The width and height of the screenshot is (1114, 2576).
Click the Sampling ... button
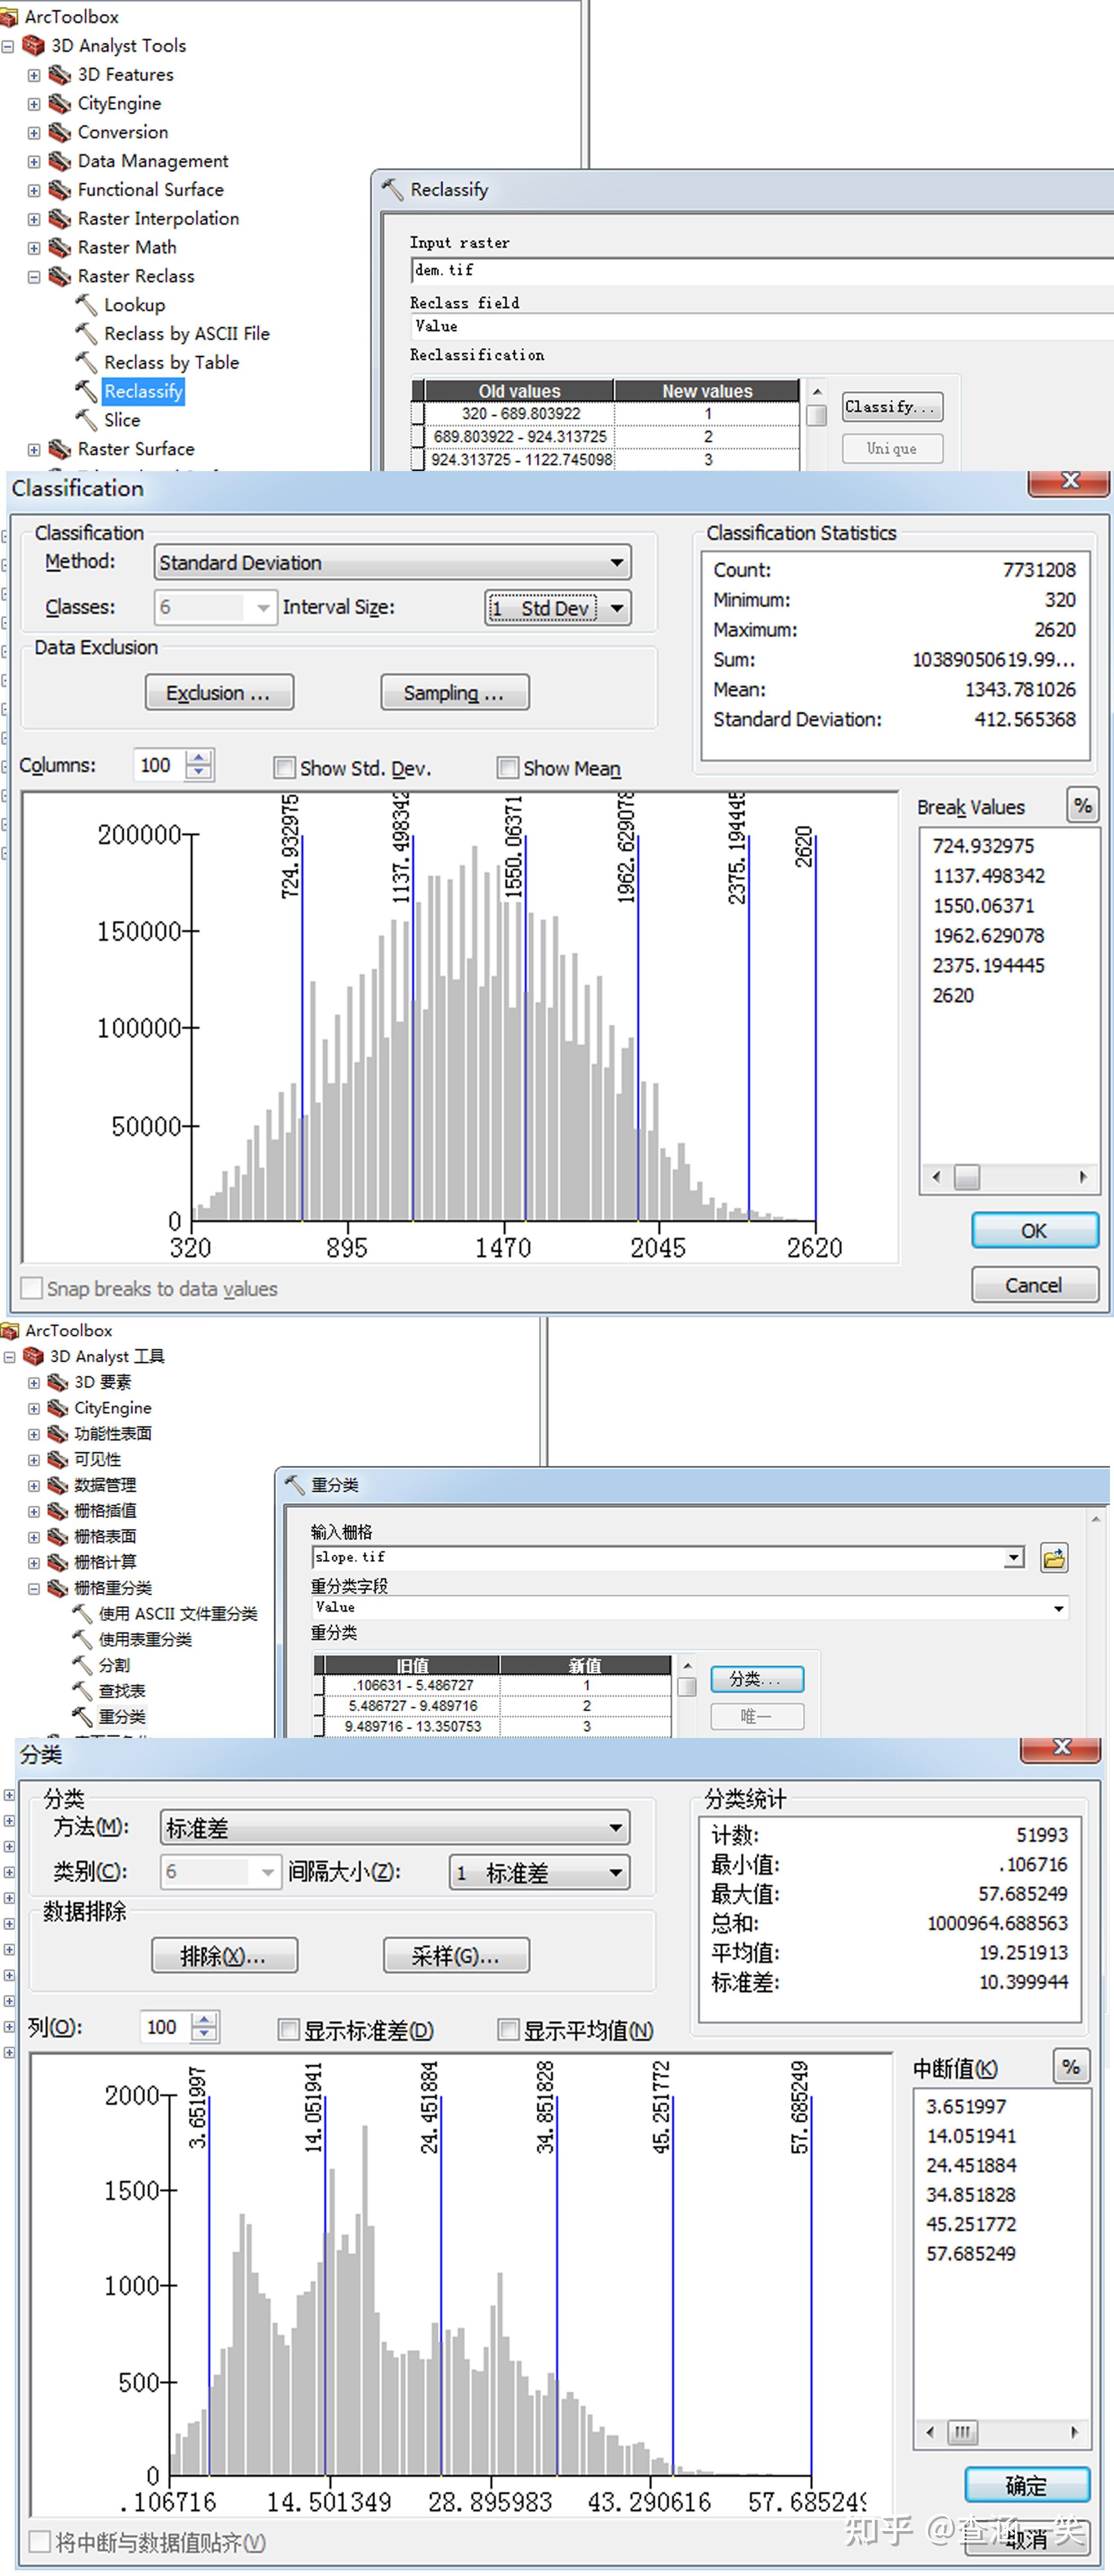[455, 693]
